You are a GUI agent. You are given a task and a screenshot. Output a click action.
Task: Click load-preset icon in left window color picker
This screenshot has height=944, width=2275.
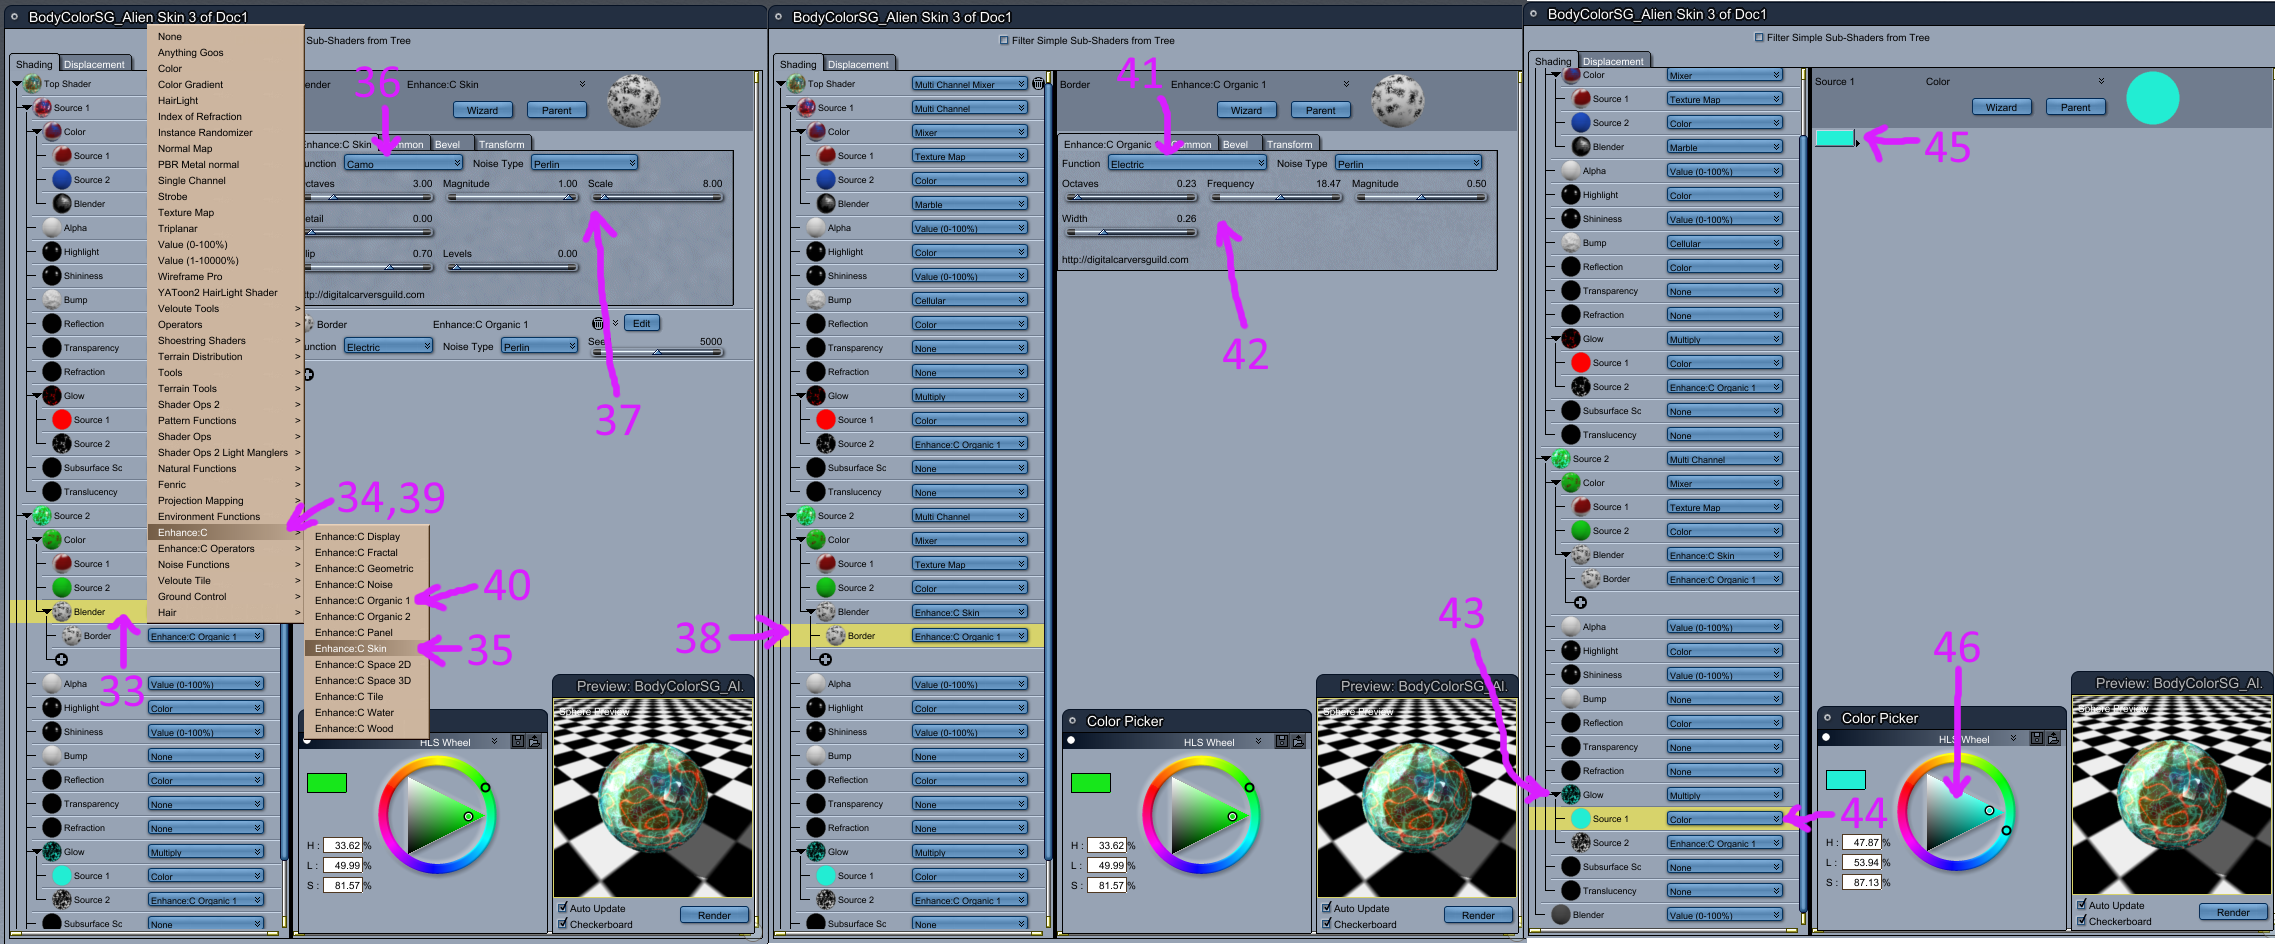pos(534,741)
